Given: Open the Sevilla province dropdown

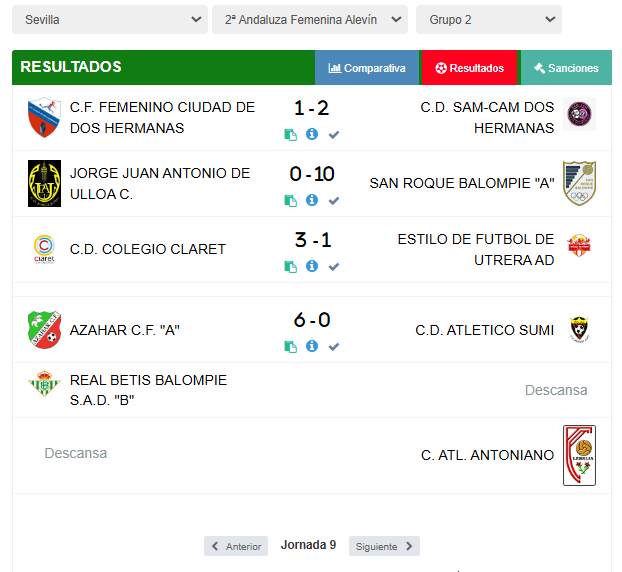Looking at the screenshot, I should point(110,19).
